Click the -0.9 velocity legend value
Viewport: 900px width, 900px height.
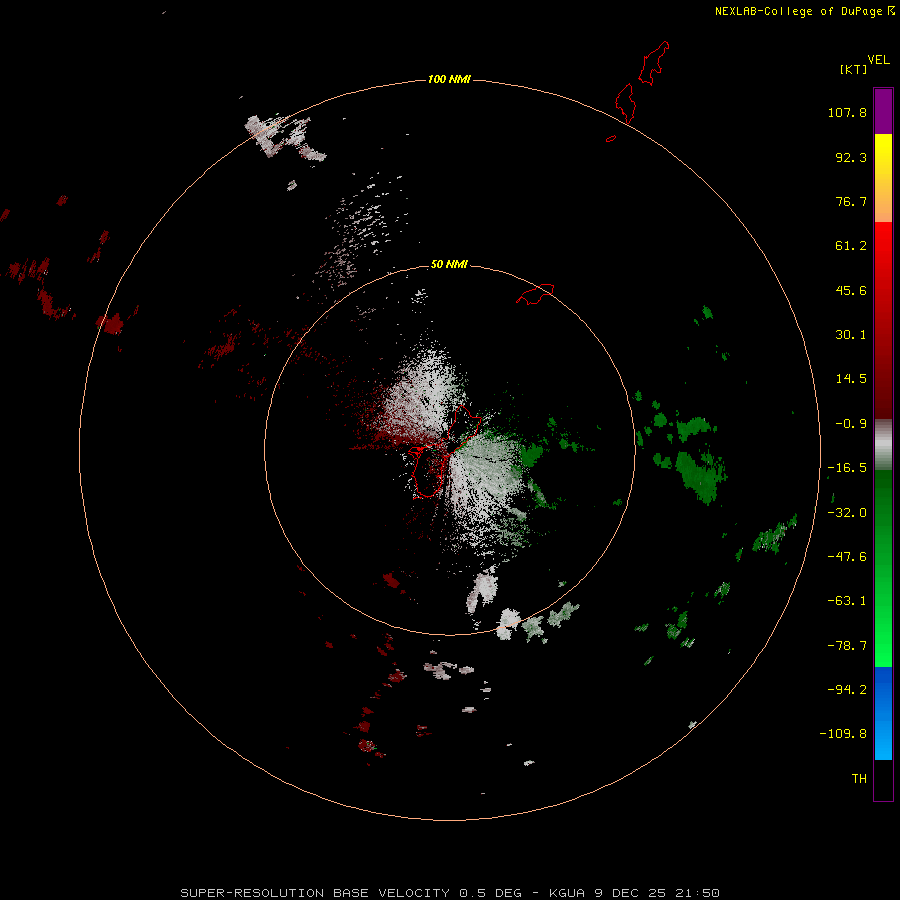pos(851,424)
